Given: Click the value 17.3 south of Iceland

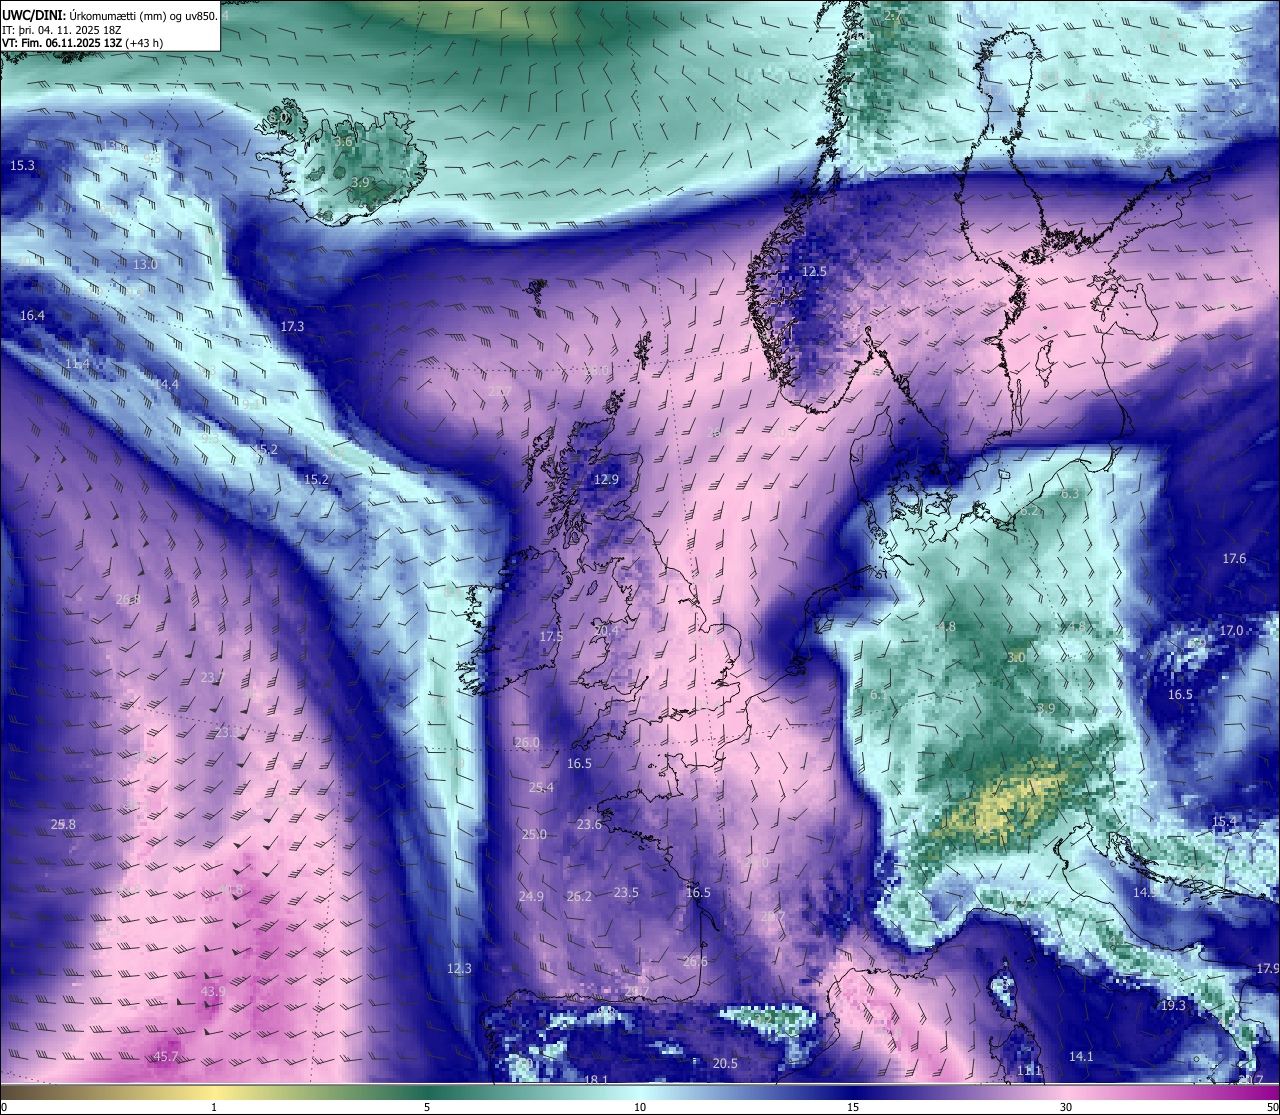Looking at the screenshot, I should point(292,326).
